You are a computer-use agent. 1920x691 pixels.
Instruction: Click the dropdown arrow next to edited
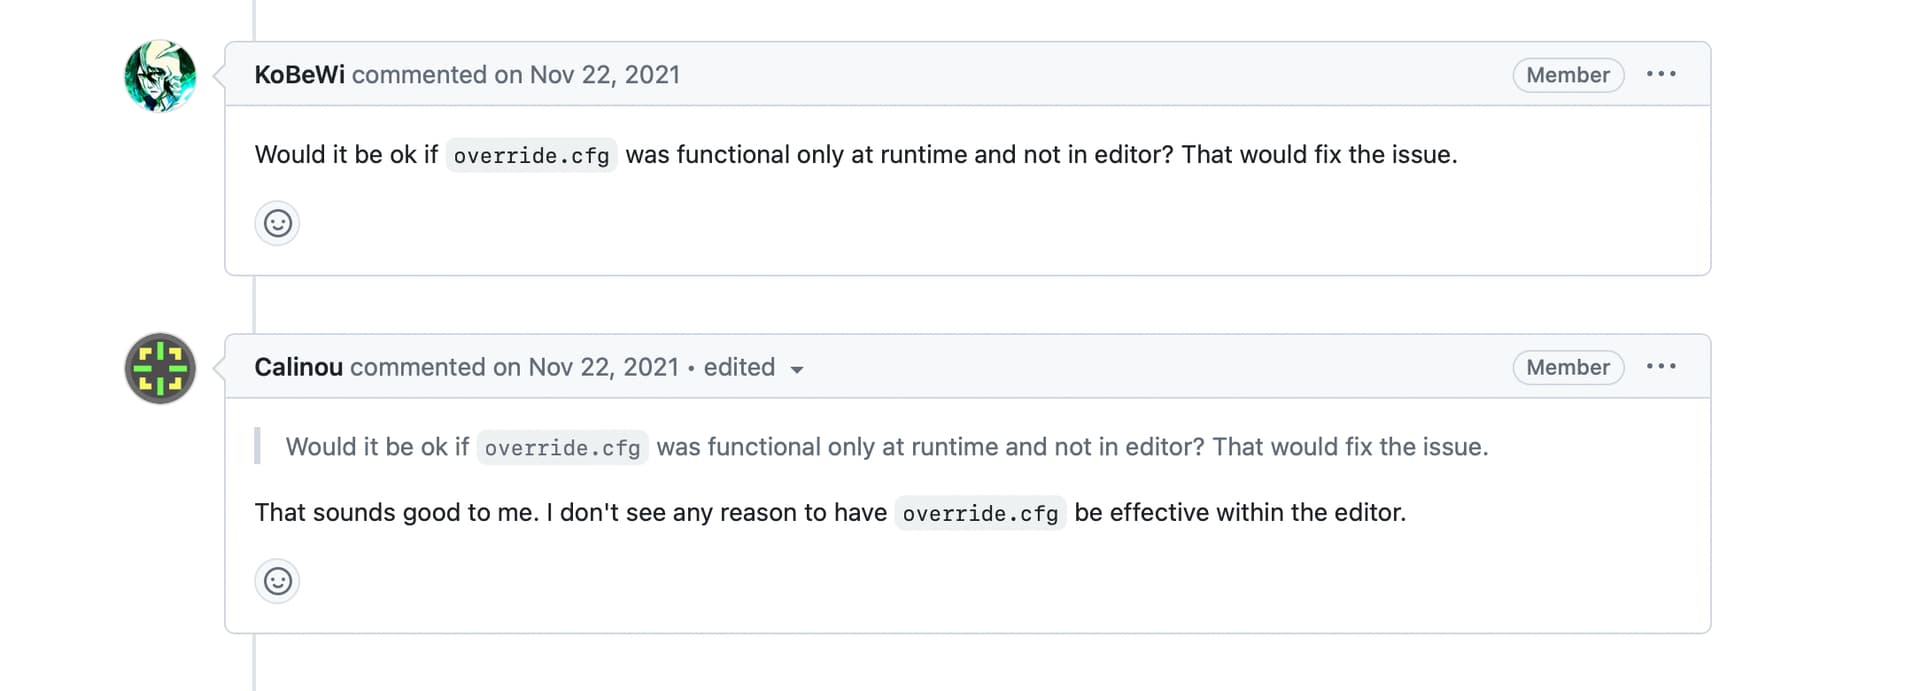(x=797, y=370)
